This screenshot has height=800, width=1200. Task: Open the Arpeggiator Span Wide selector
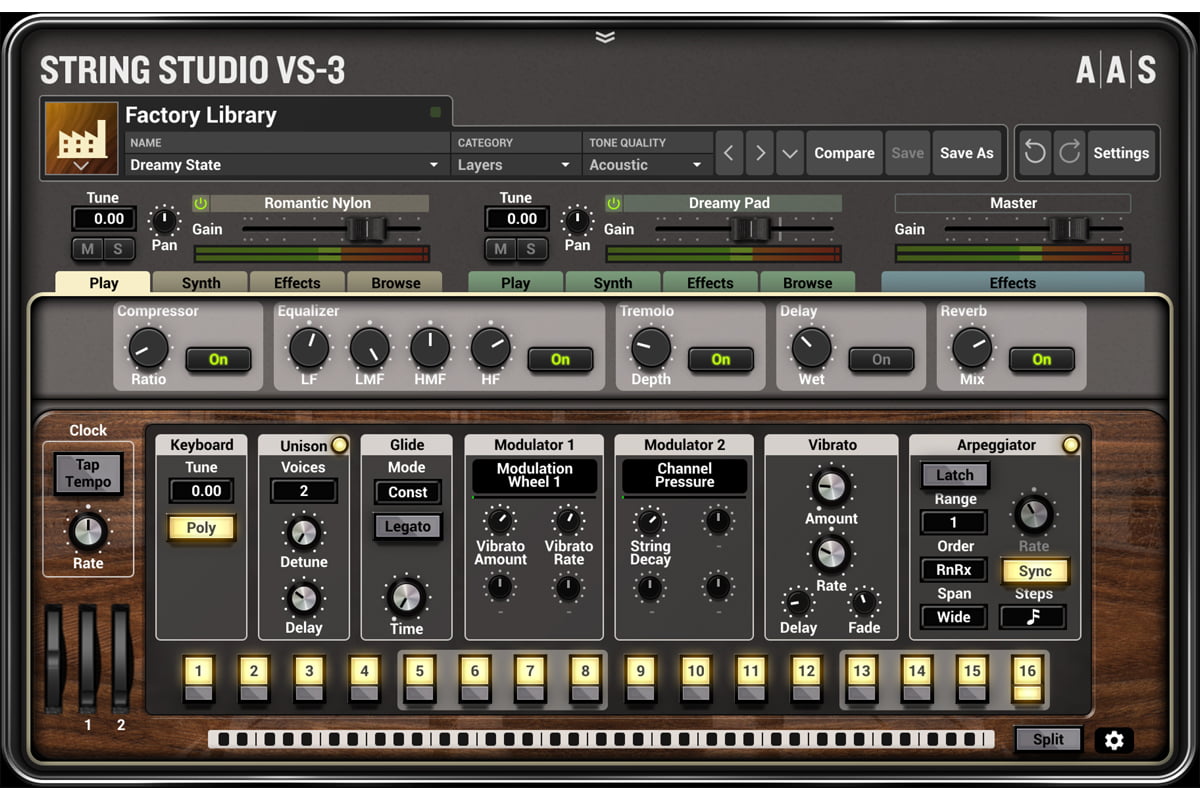point(954,617)
